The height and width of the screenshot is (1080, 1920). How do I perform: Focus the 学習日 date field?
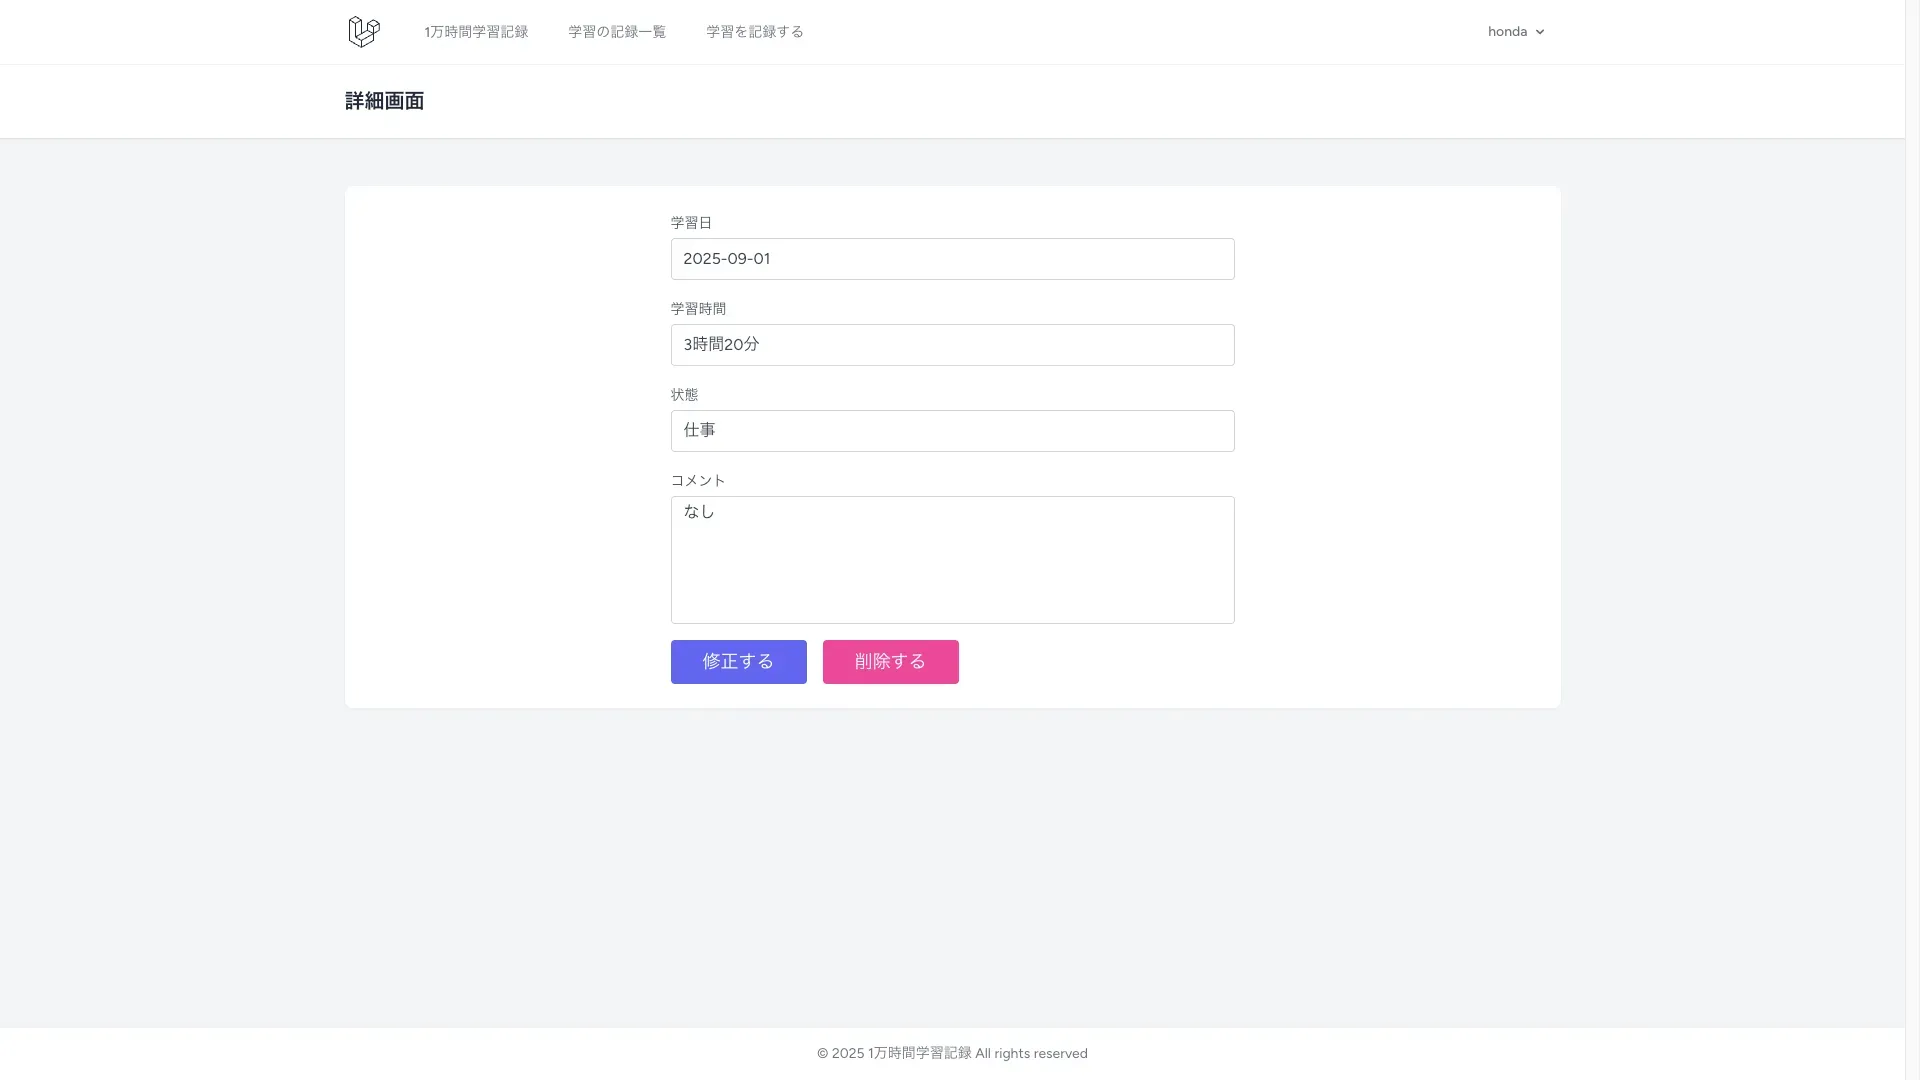point(952,259)
